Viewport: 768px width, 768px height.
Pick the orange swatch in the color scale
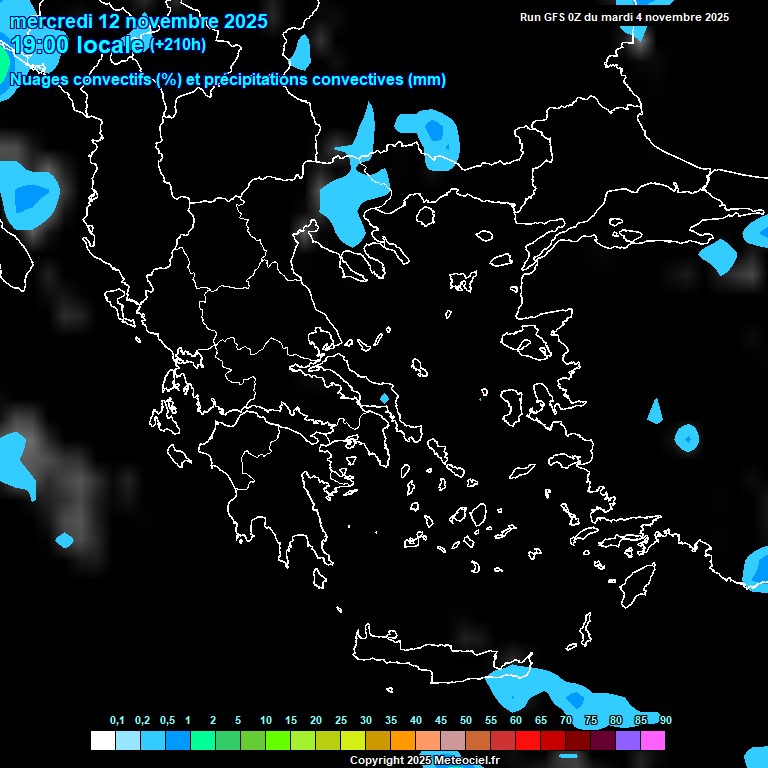click(402, 740)
